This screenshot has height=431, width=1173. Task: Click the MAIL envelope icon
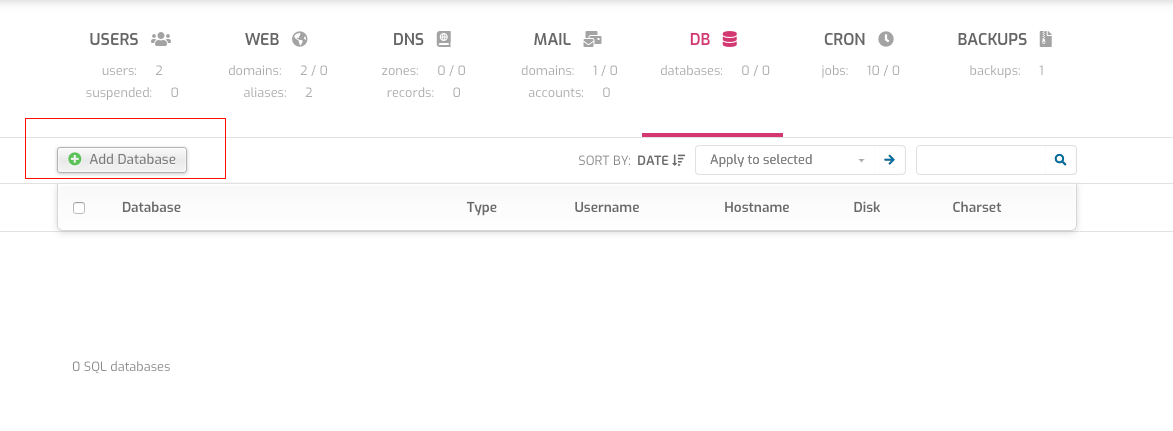pos(593,39)
